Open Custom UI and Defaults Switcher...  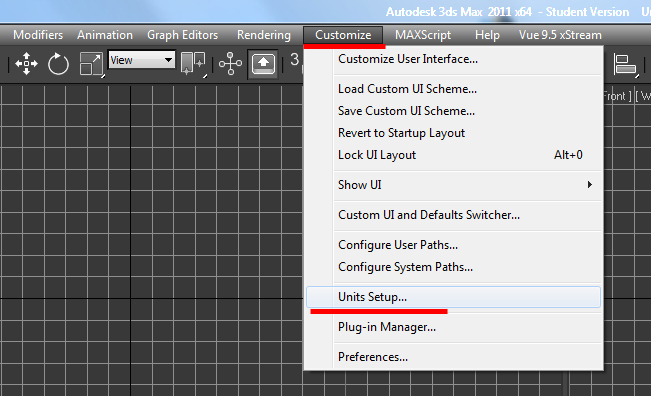453,215
